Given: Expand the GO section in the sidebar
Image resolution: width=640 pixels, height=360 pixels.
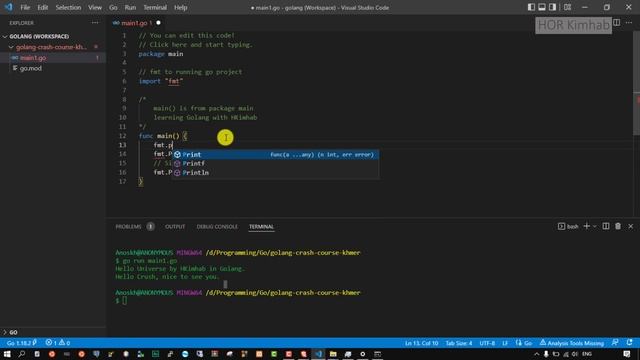Looking at the screenshot, I should pyautogui.click(x=13, y=332).
